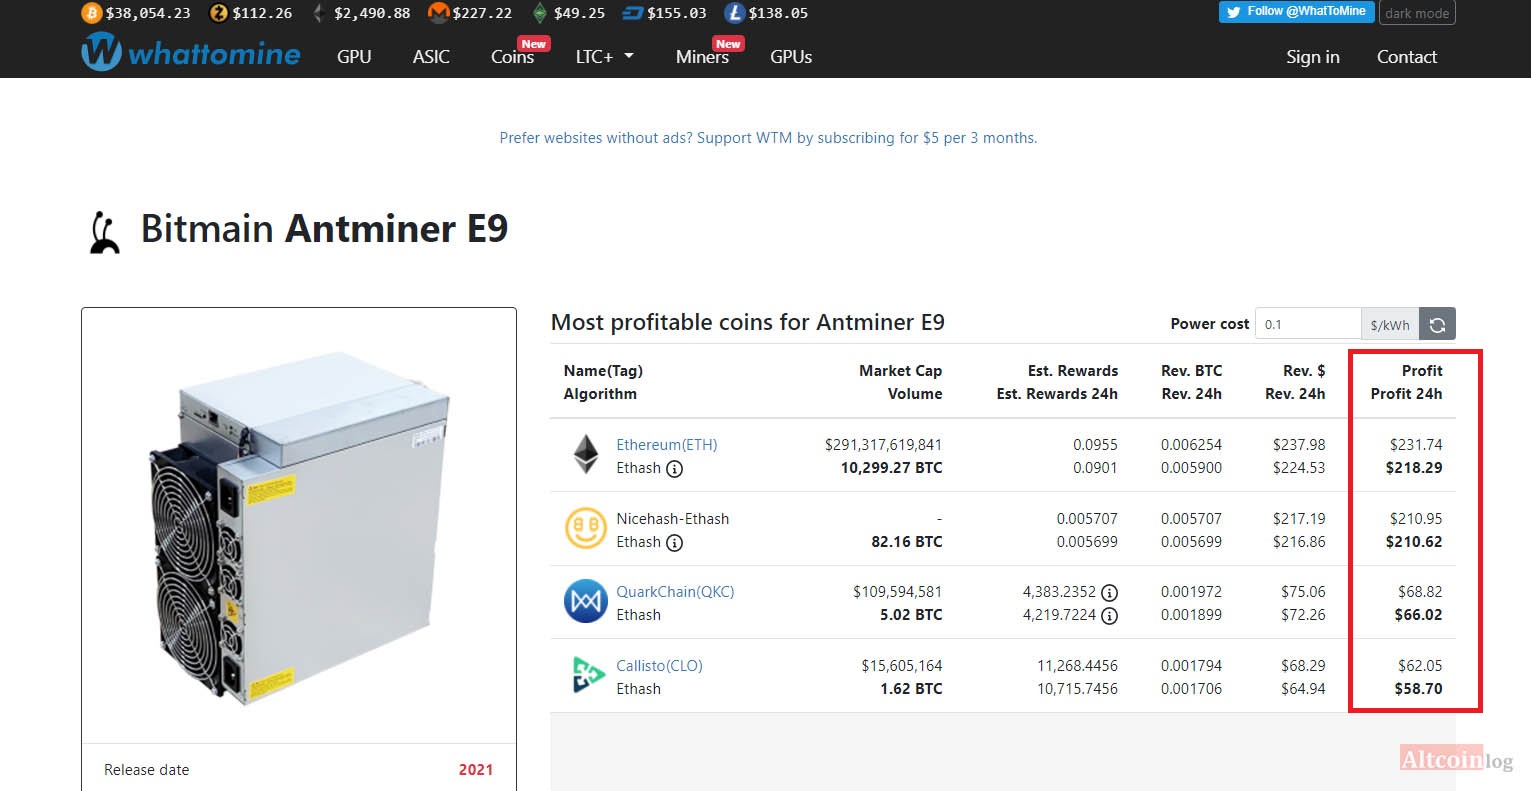This screenshot has height=791, width=1531.
Task: Click the Zcash ticker icon
Action: (x=218, y=13)
